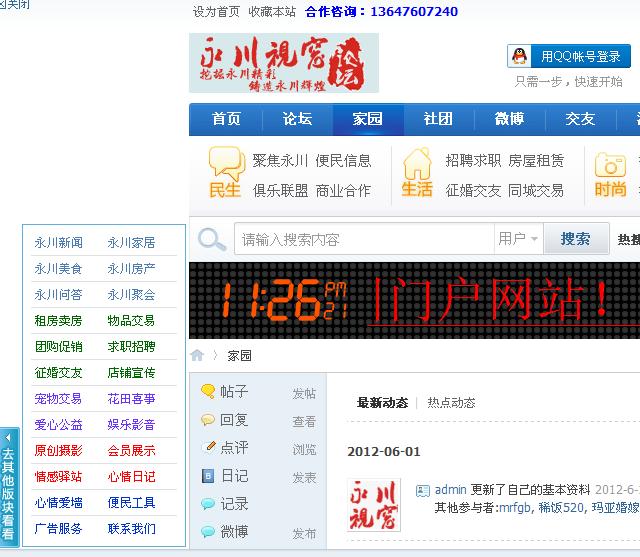Open 永川家居 in the side panel
640x557 pixels.
(x=131, y=242)
